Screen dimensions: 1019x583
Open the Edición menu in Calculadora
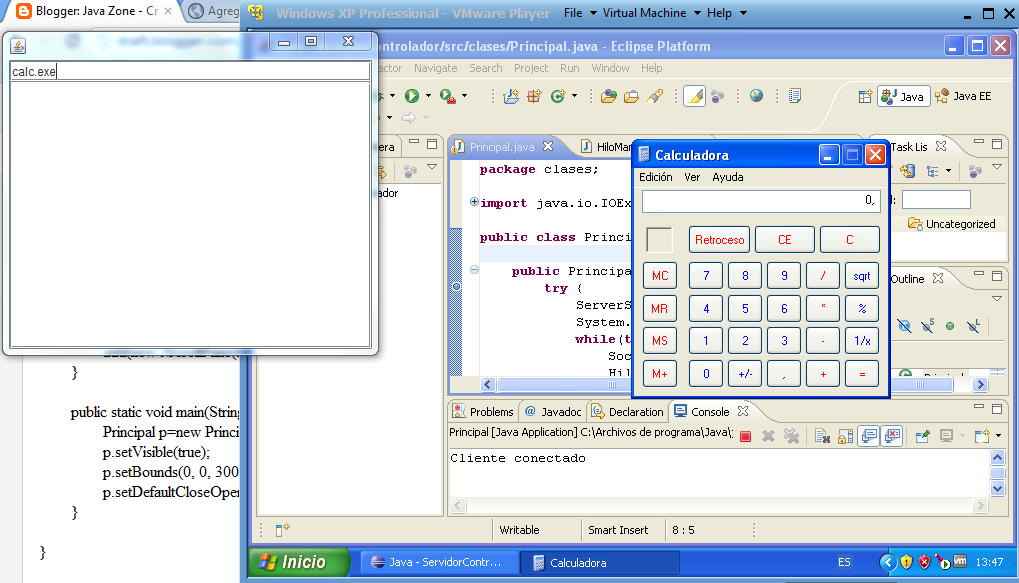click(656, 177)
